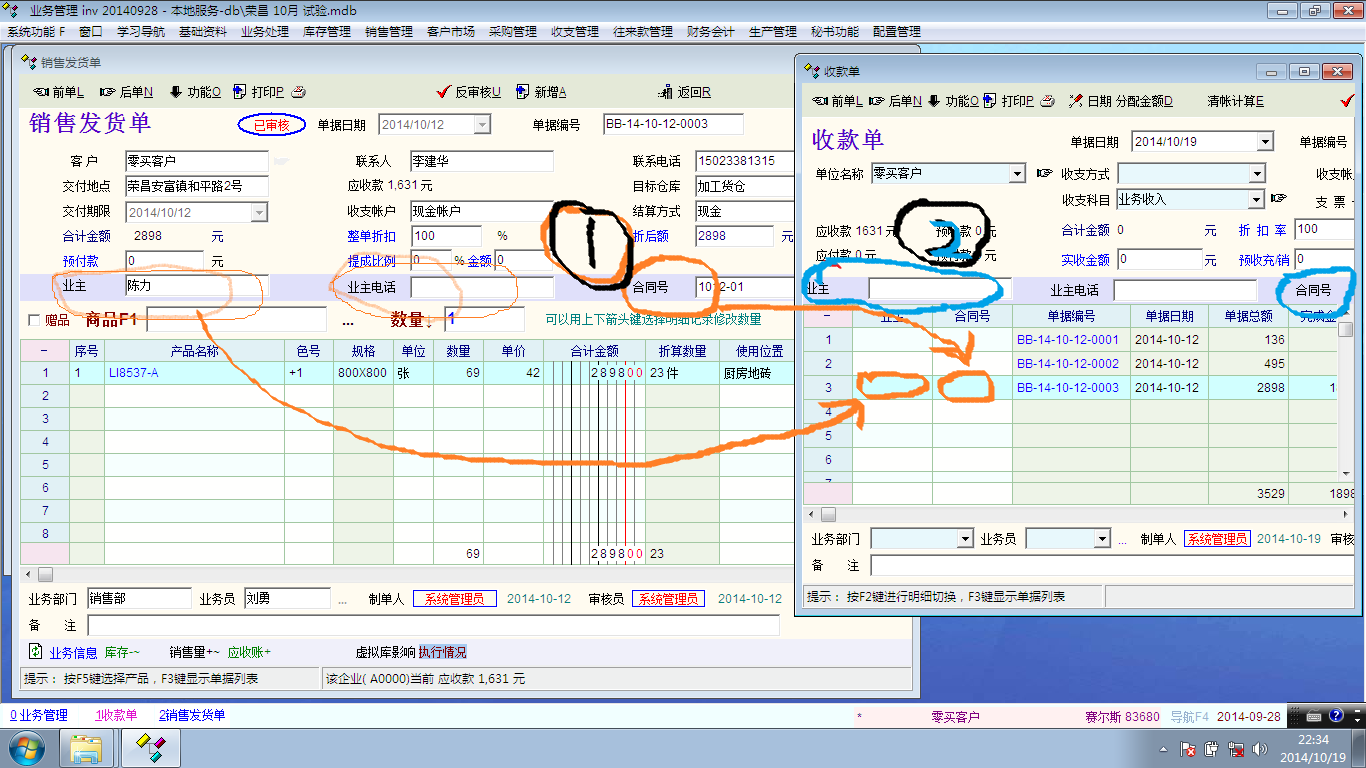Open the 财务会计 menu

[711, 32]
